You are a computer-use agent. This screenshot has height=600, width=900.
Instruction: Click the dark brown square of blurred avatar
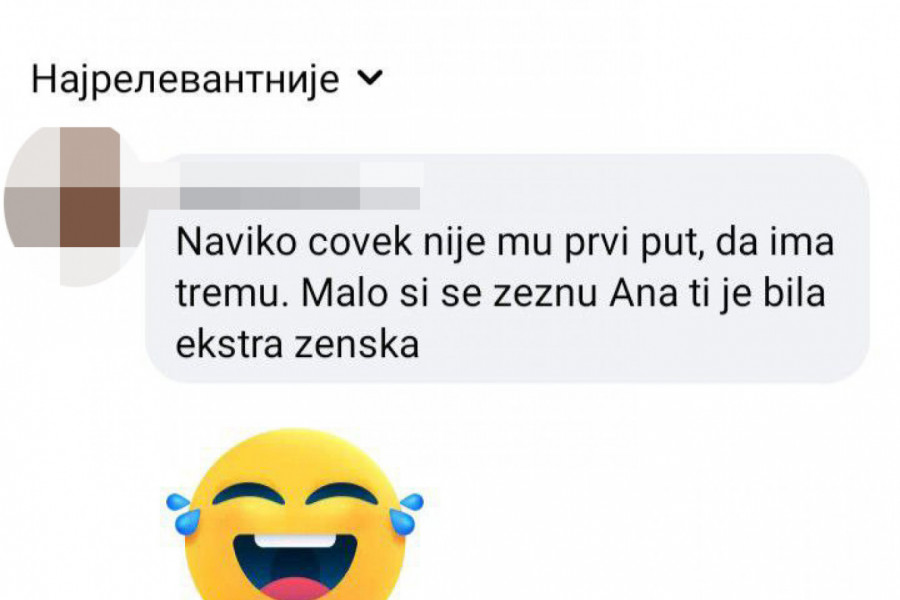(90, 216)
